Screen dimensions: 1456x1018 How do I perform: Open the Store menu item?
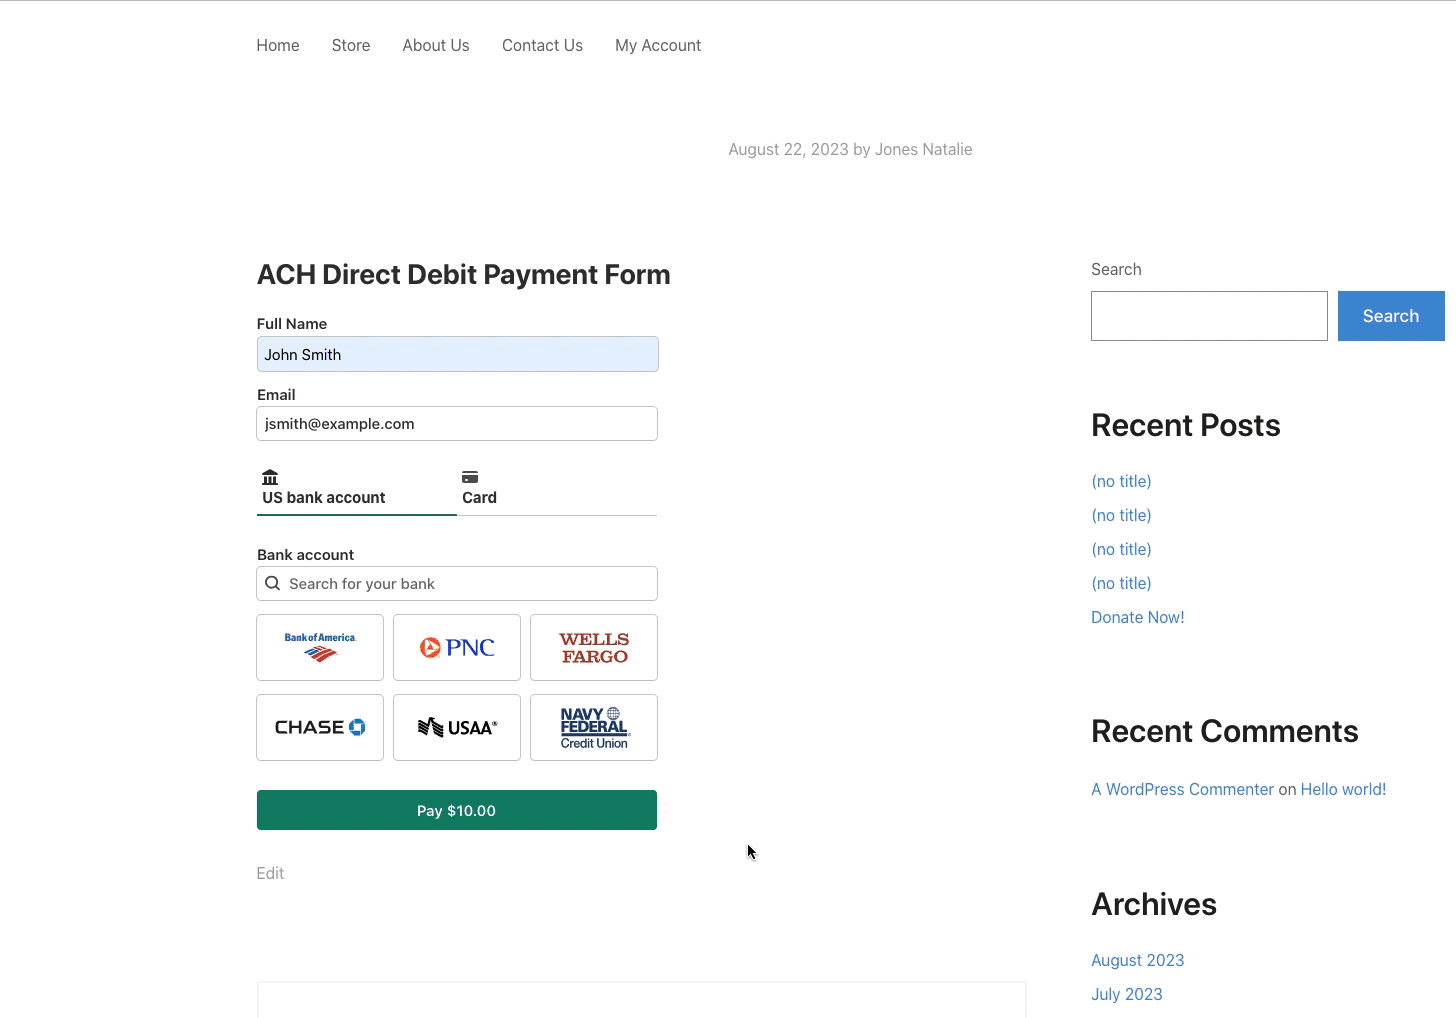(351, 45)
